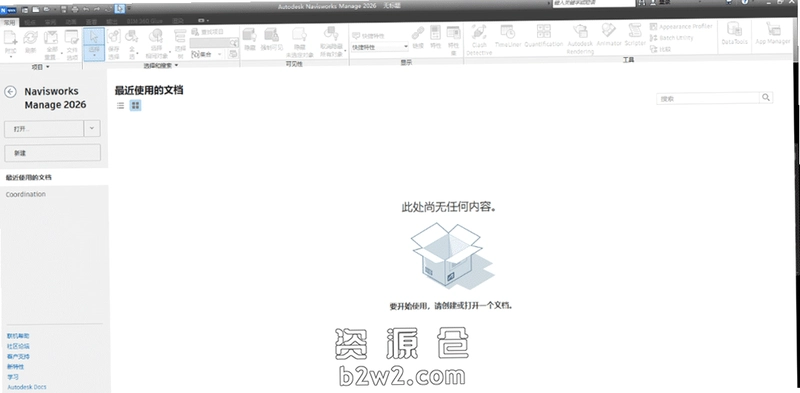Click the title bar keyword search box
The height and width of the screenshot is (393, 800).
point(594,3)
